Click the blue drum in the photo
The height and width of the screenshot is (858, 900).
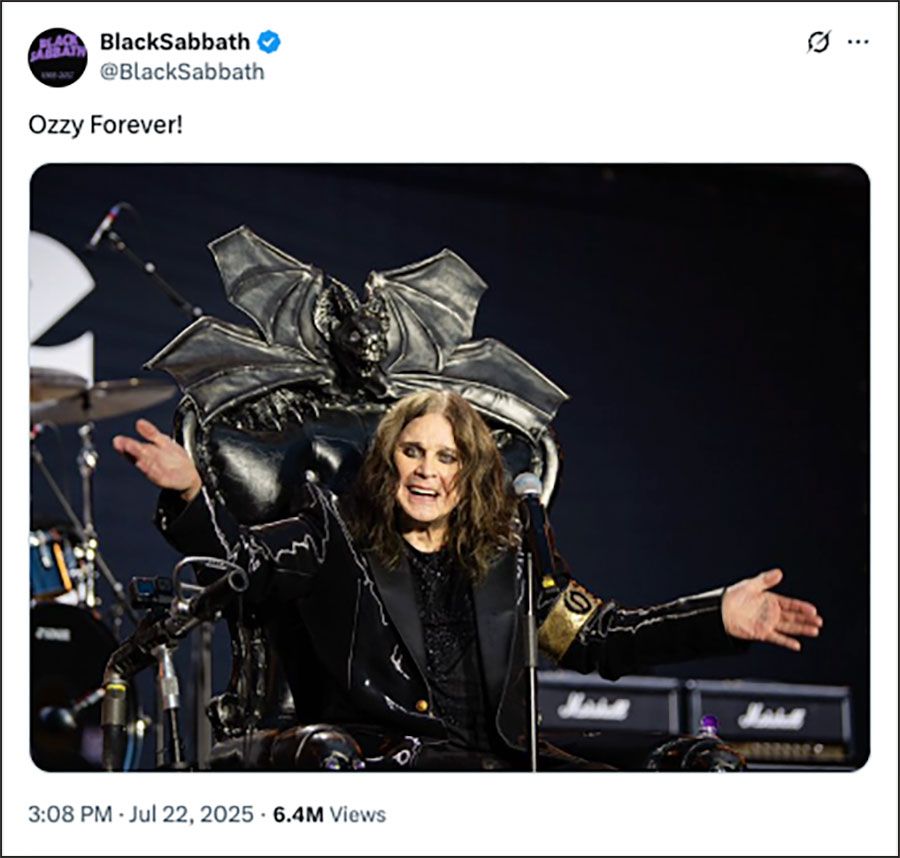52,565
